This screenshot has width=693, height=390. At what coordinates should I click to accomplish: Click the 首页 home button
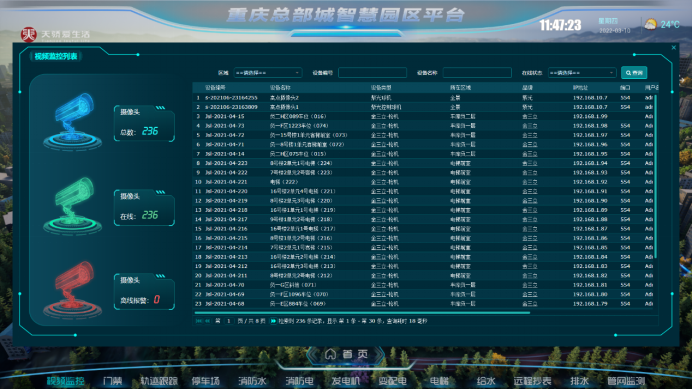pyautogui.click(x=346, y=354)
